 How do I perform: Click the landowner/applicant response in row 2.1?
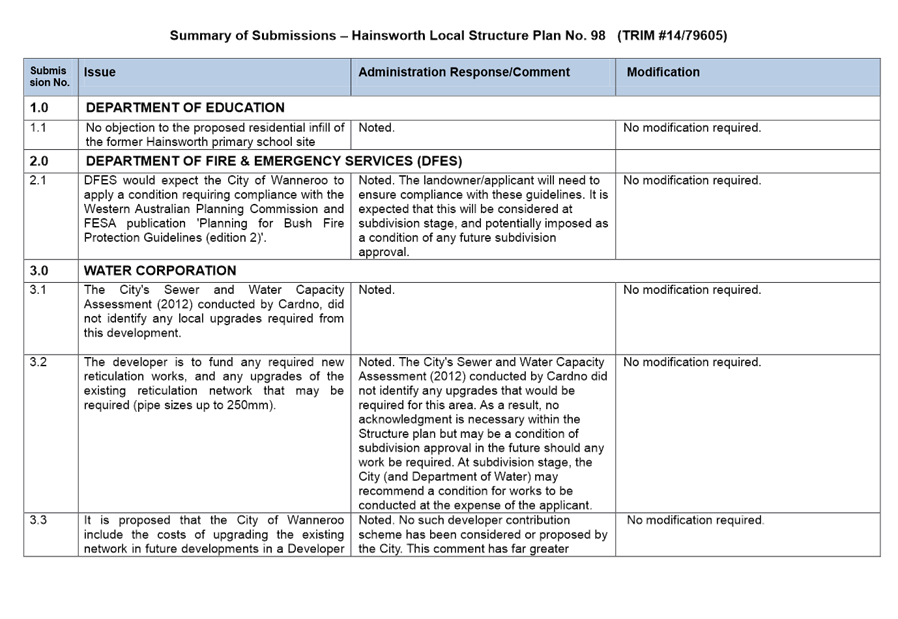pos(482,216)
